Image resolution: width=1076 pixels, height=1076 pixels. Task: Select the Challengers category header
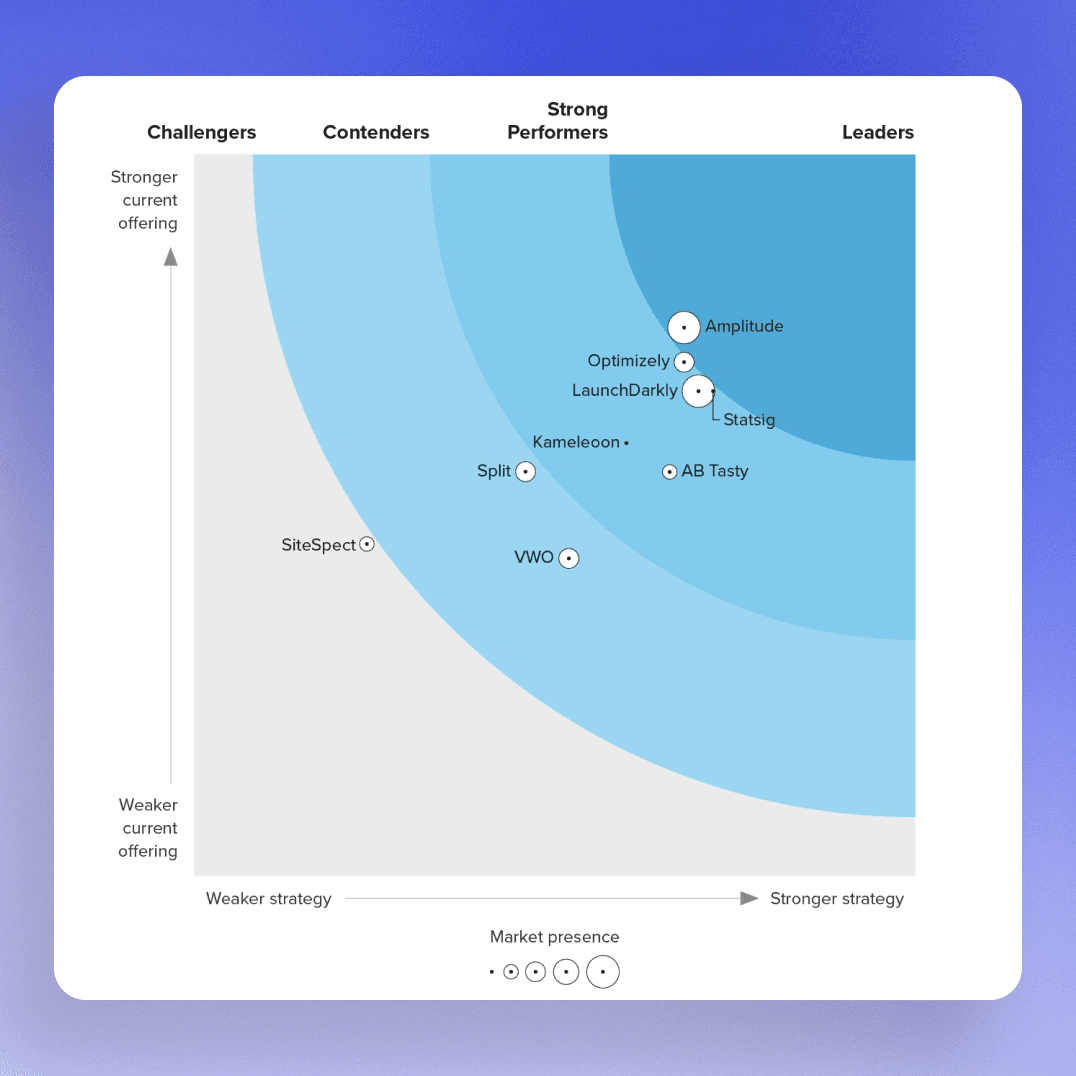pos(201,132)
